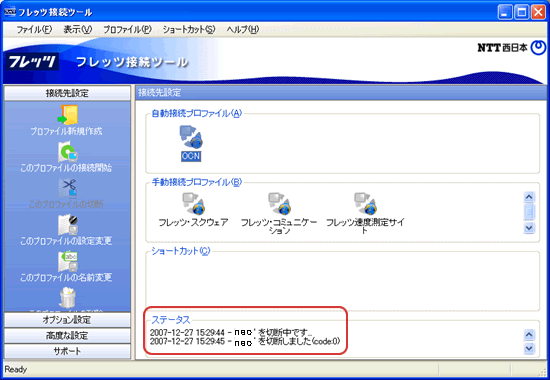Click the このプロファイルの切断 scissors icon
This screenshot has width=550, height=380.
[68, 188]
